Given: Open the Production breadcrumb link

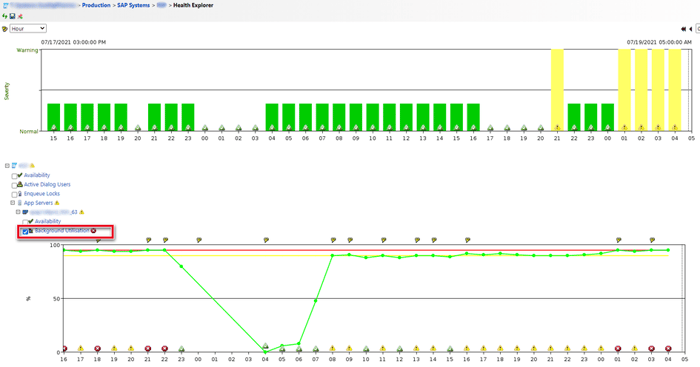Looking at the screenshot, I should coord(96,5).
